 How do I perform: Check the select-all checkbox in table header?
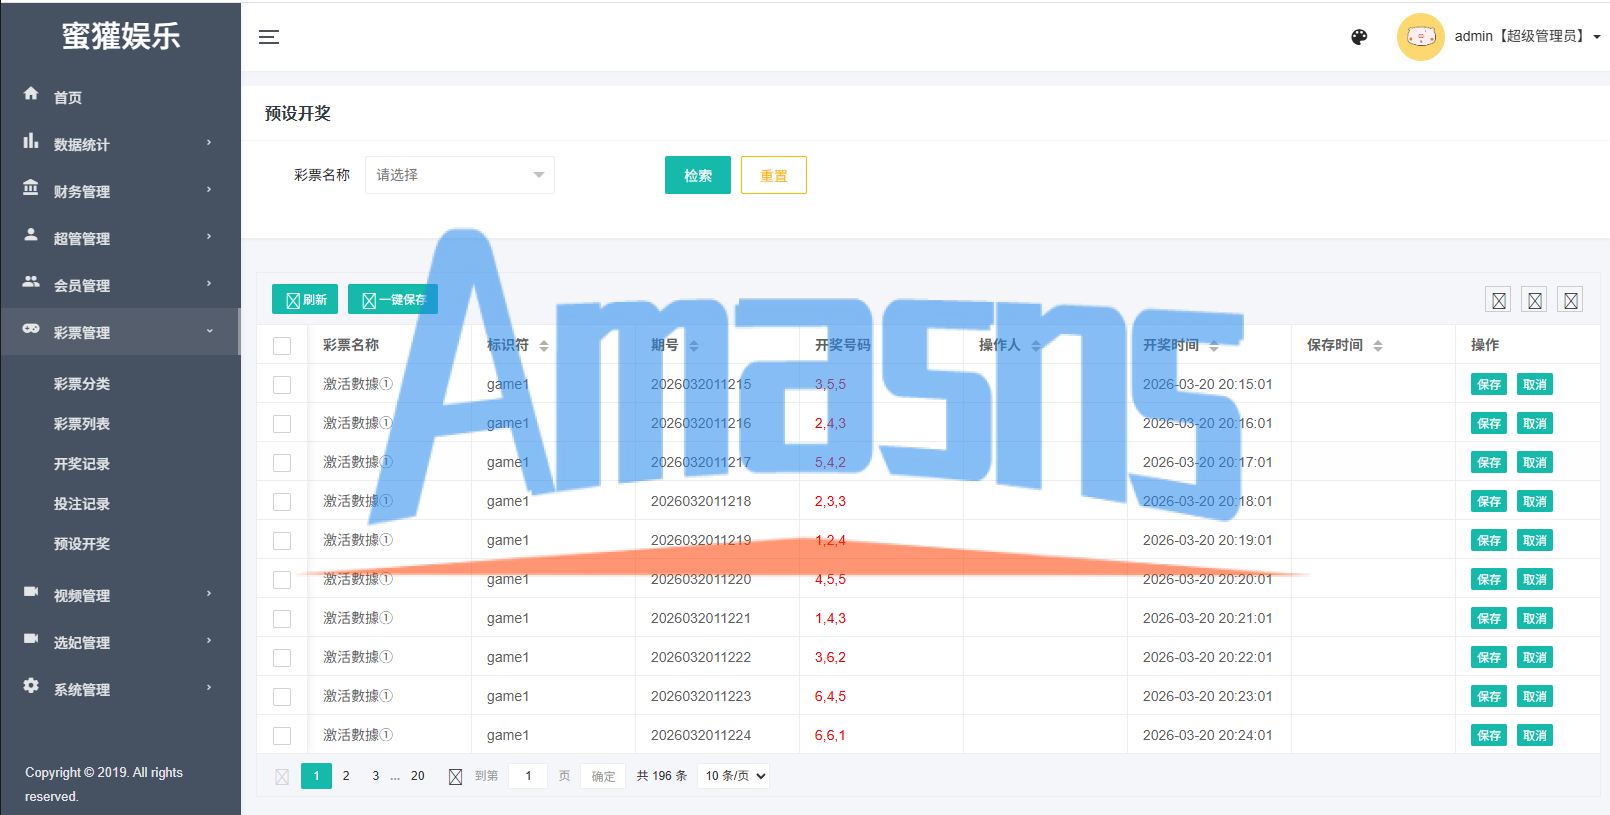(282, 346)
